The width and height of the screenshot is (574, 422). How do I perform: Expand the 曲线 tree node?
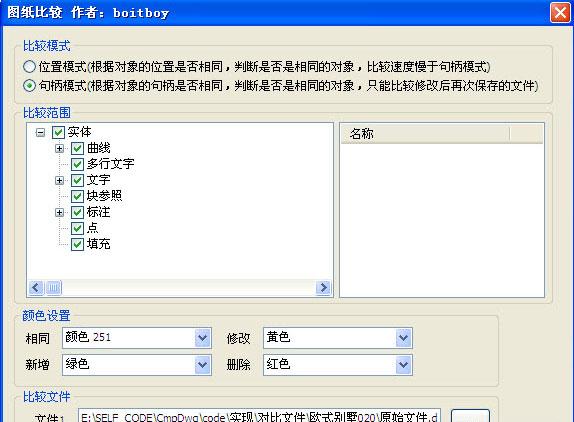pos(59,149)
